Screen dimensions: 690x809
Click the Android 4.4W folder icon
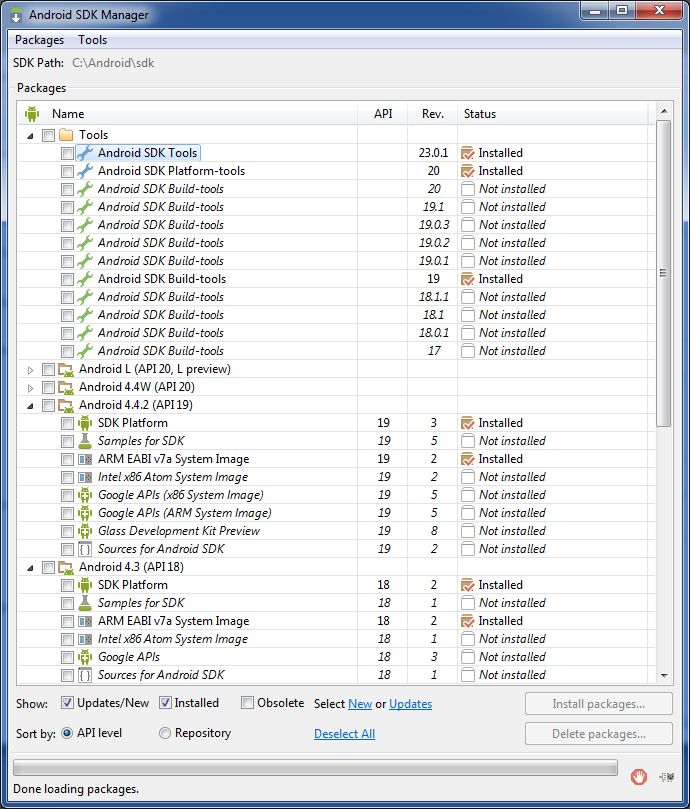66,387
